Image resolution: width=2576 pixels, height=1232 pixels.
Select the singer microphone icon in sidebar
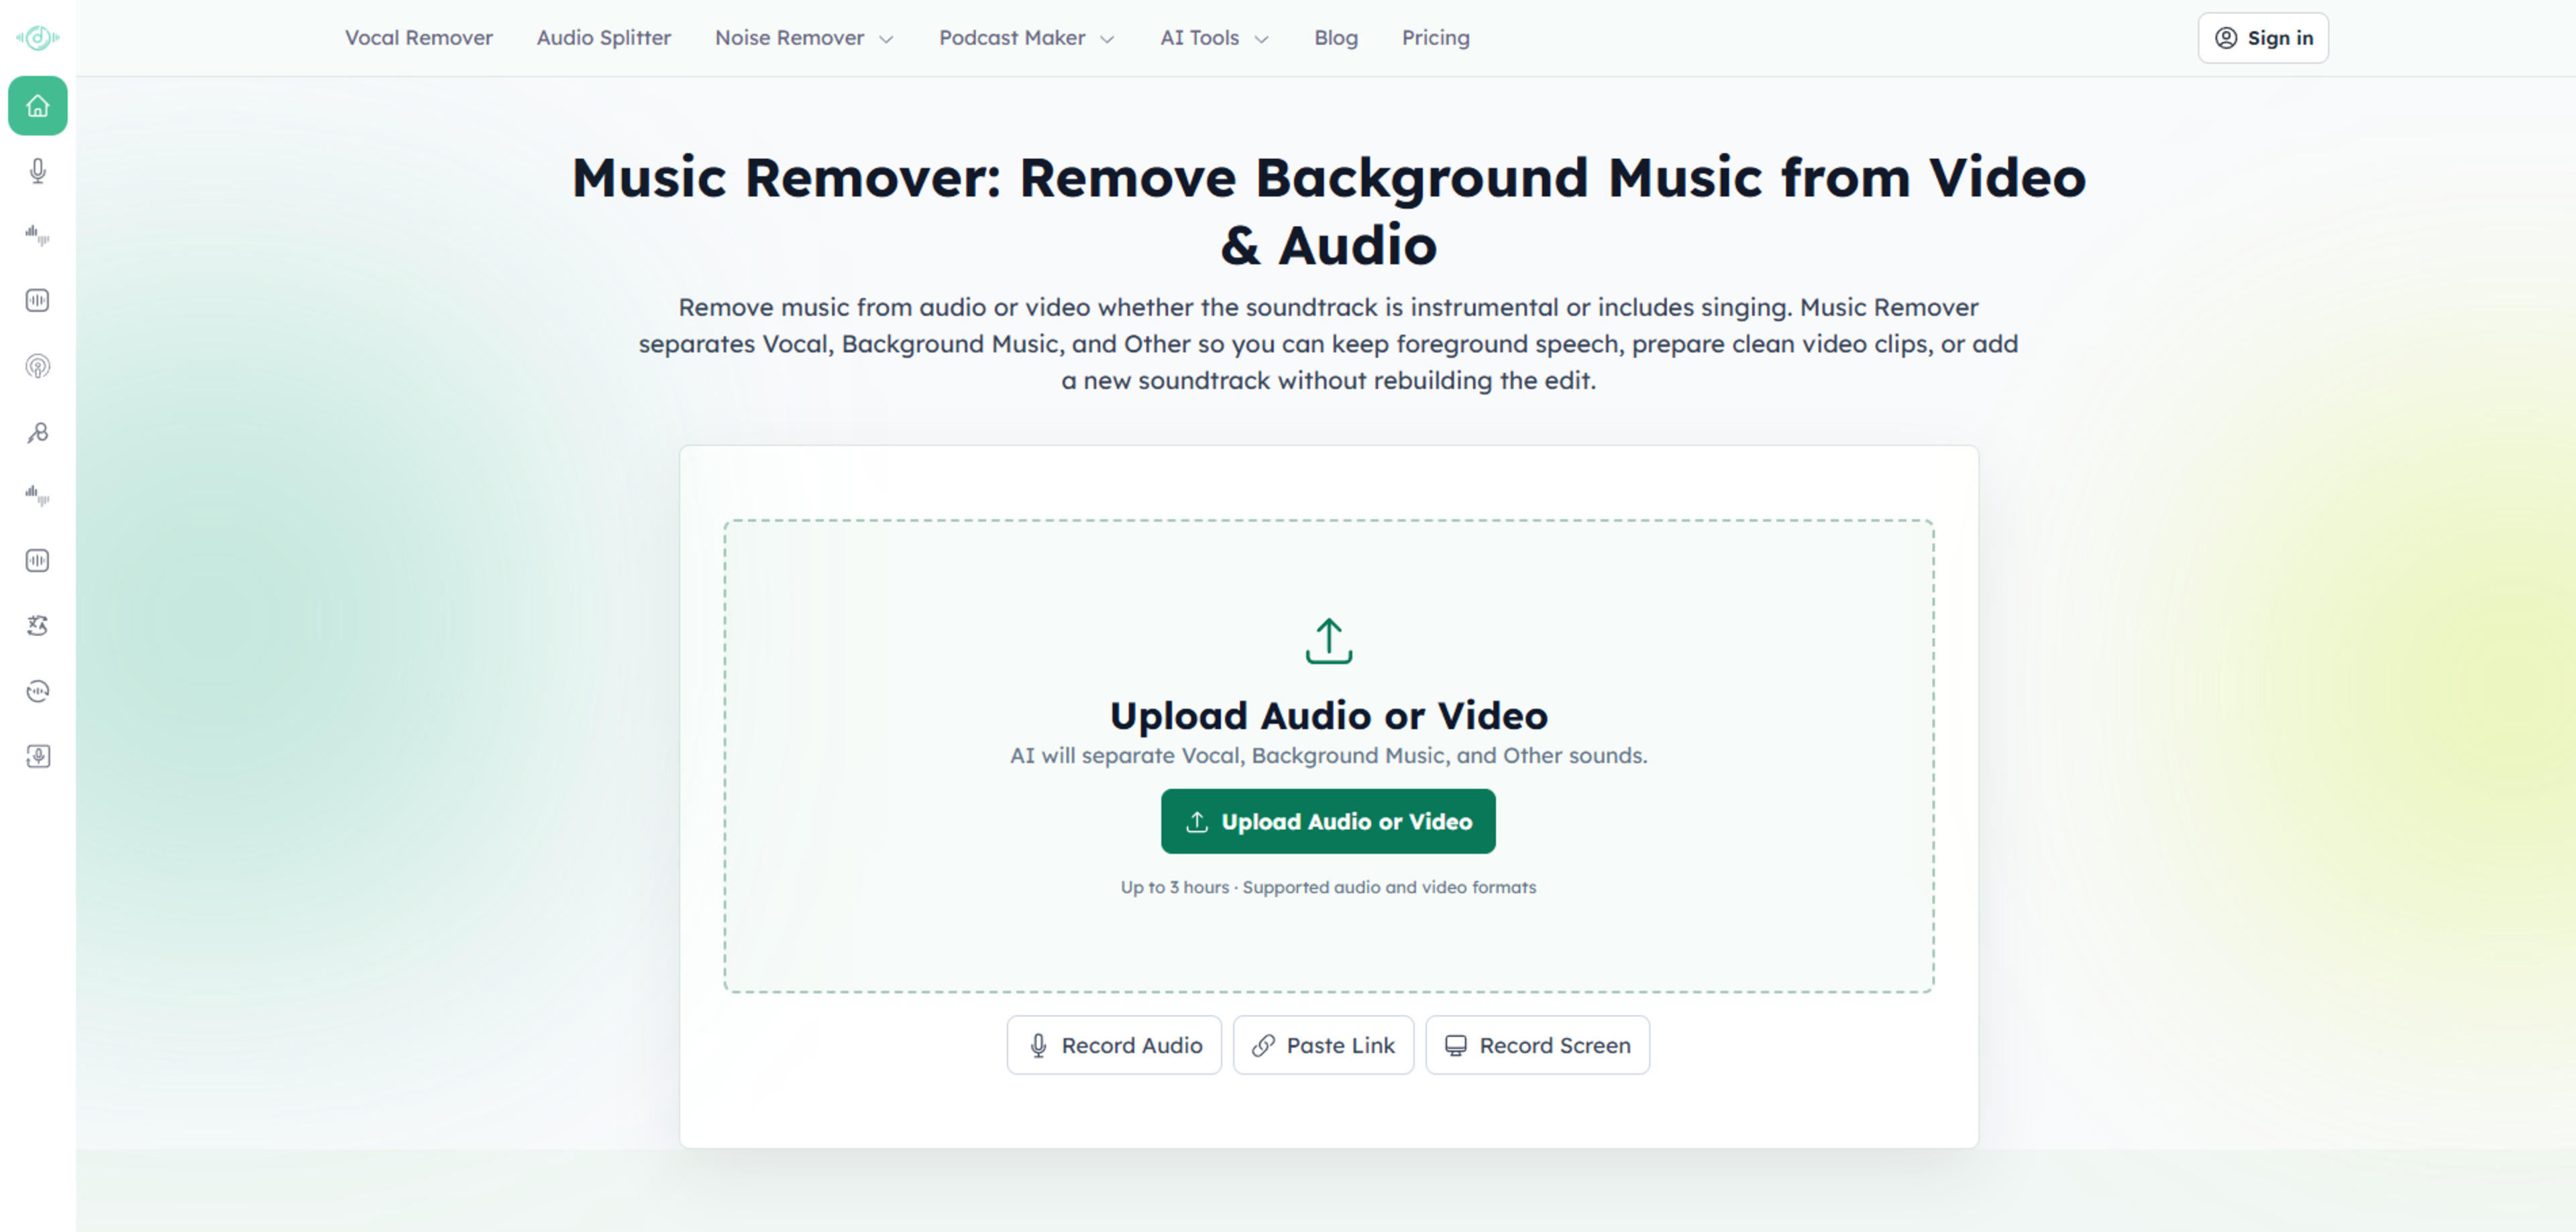pos(38,432)
